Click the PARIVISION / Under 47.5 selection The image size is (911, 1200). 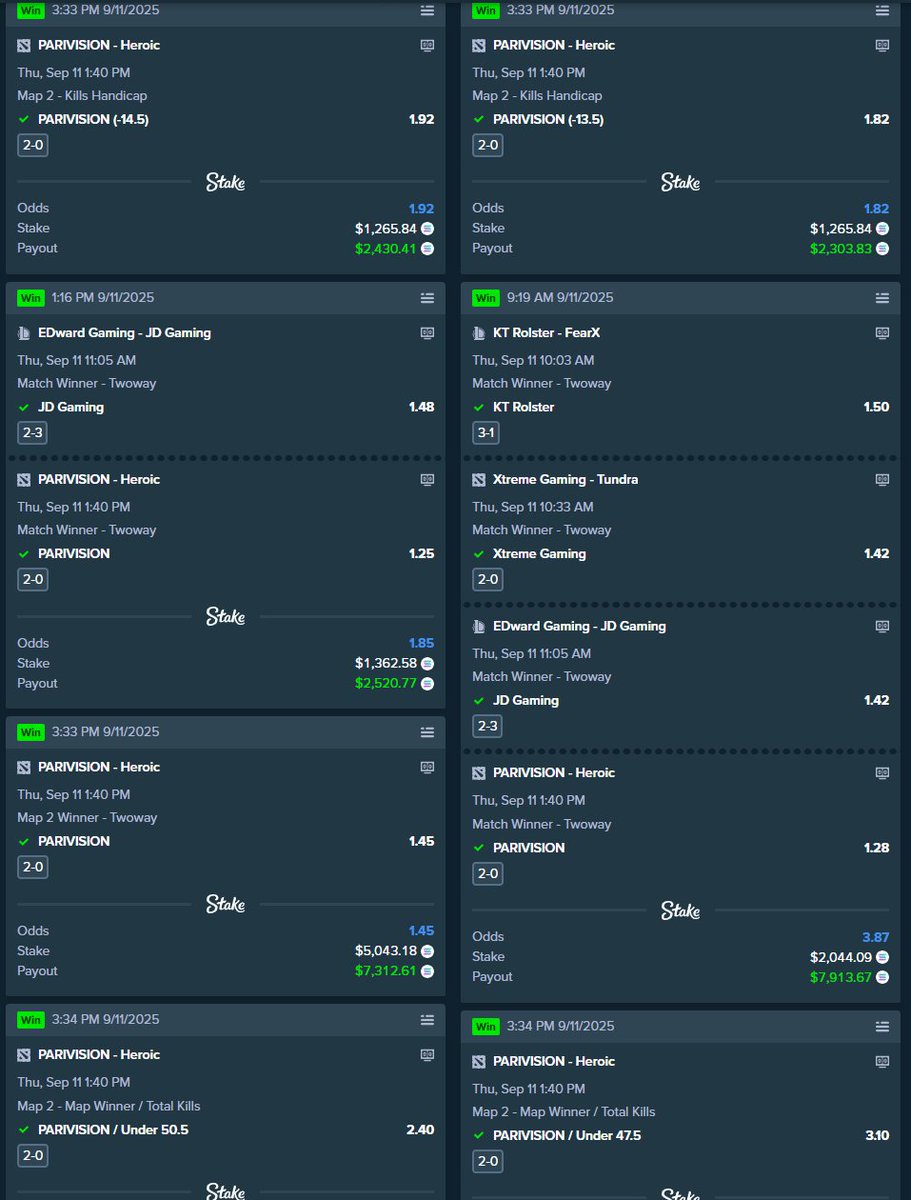point(567,1136)
